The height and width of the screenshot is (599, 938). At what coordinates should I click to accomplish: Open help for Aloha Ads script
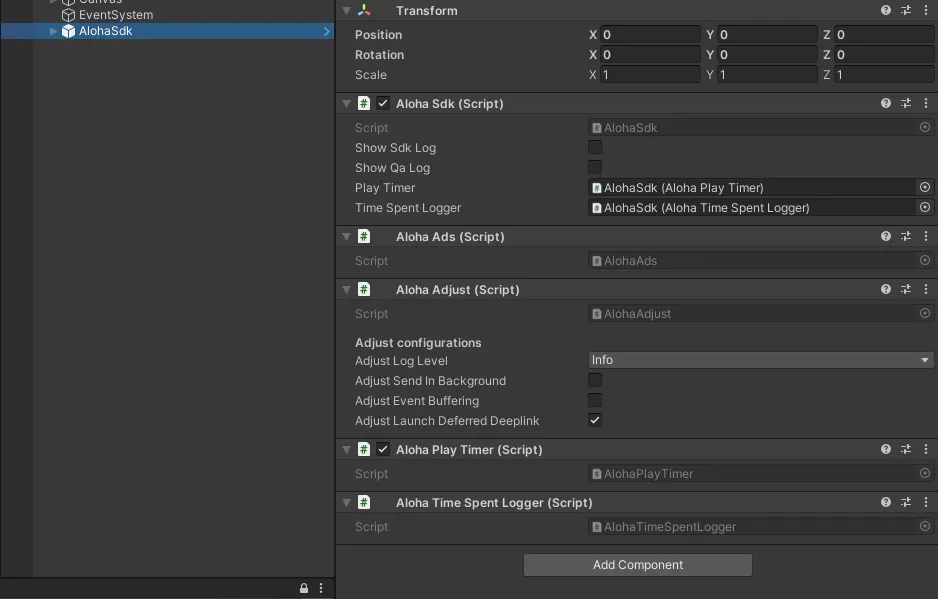pyautogui.click(x=885, y=236)
